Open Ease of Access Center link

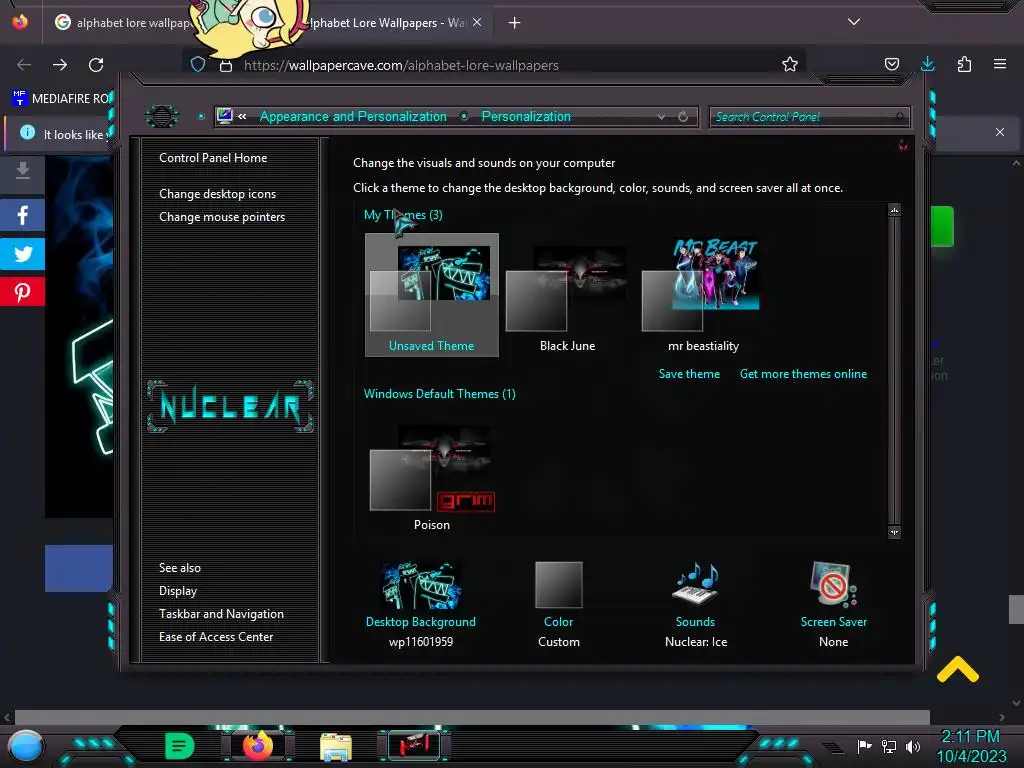[216, 637]
